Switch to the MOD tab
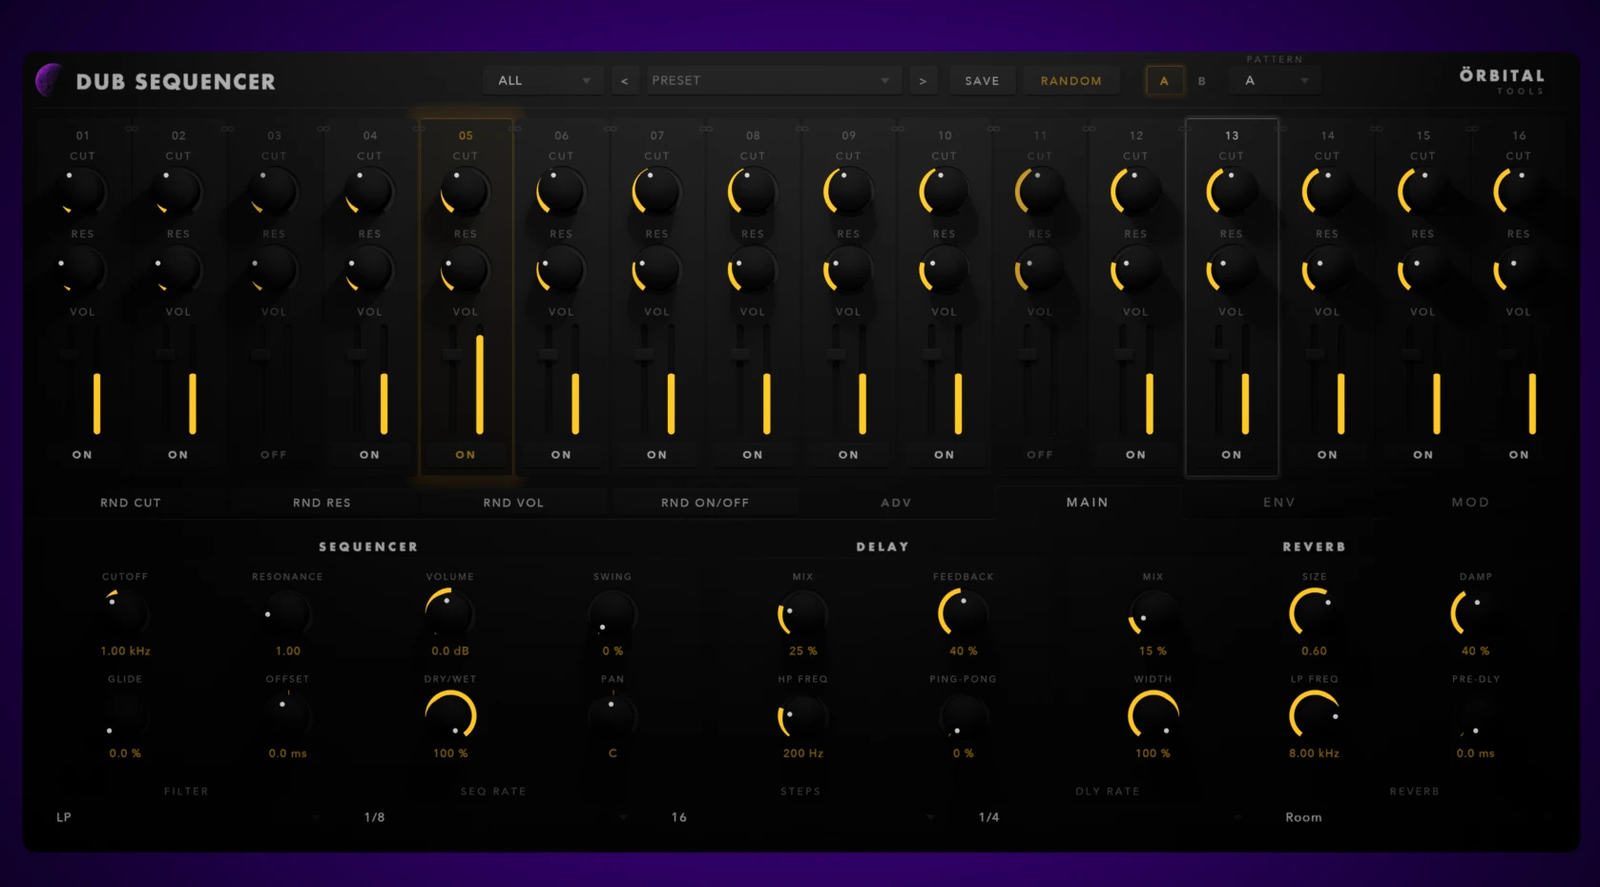 coord(1471,503)
